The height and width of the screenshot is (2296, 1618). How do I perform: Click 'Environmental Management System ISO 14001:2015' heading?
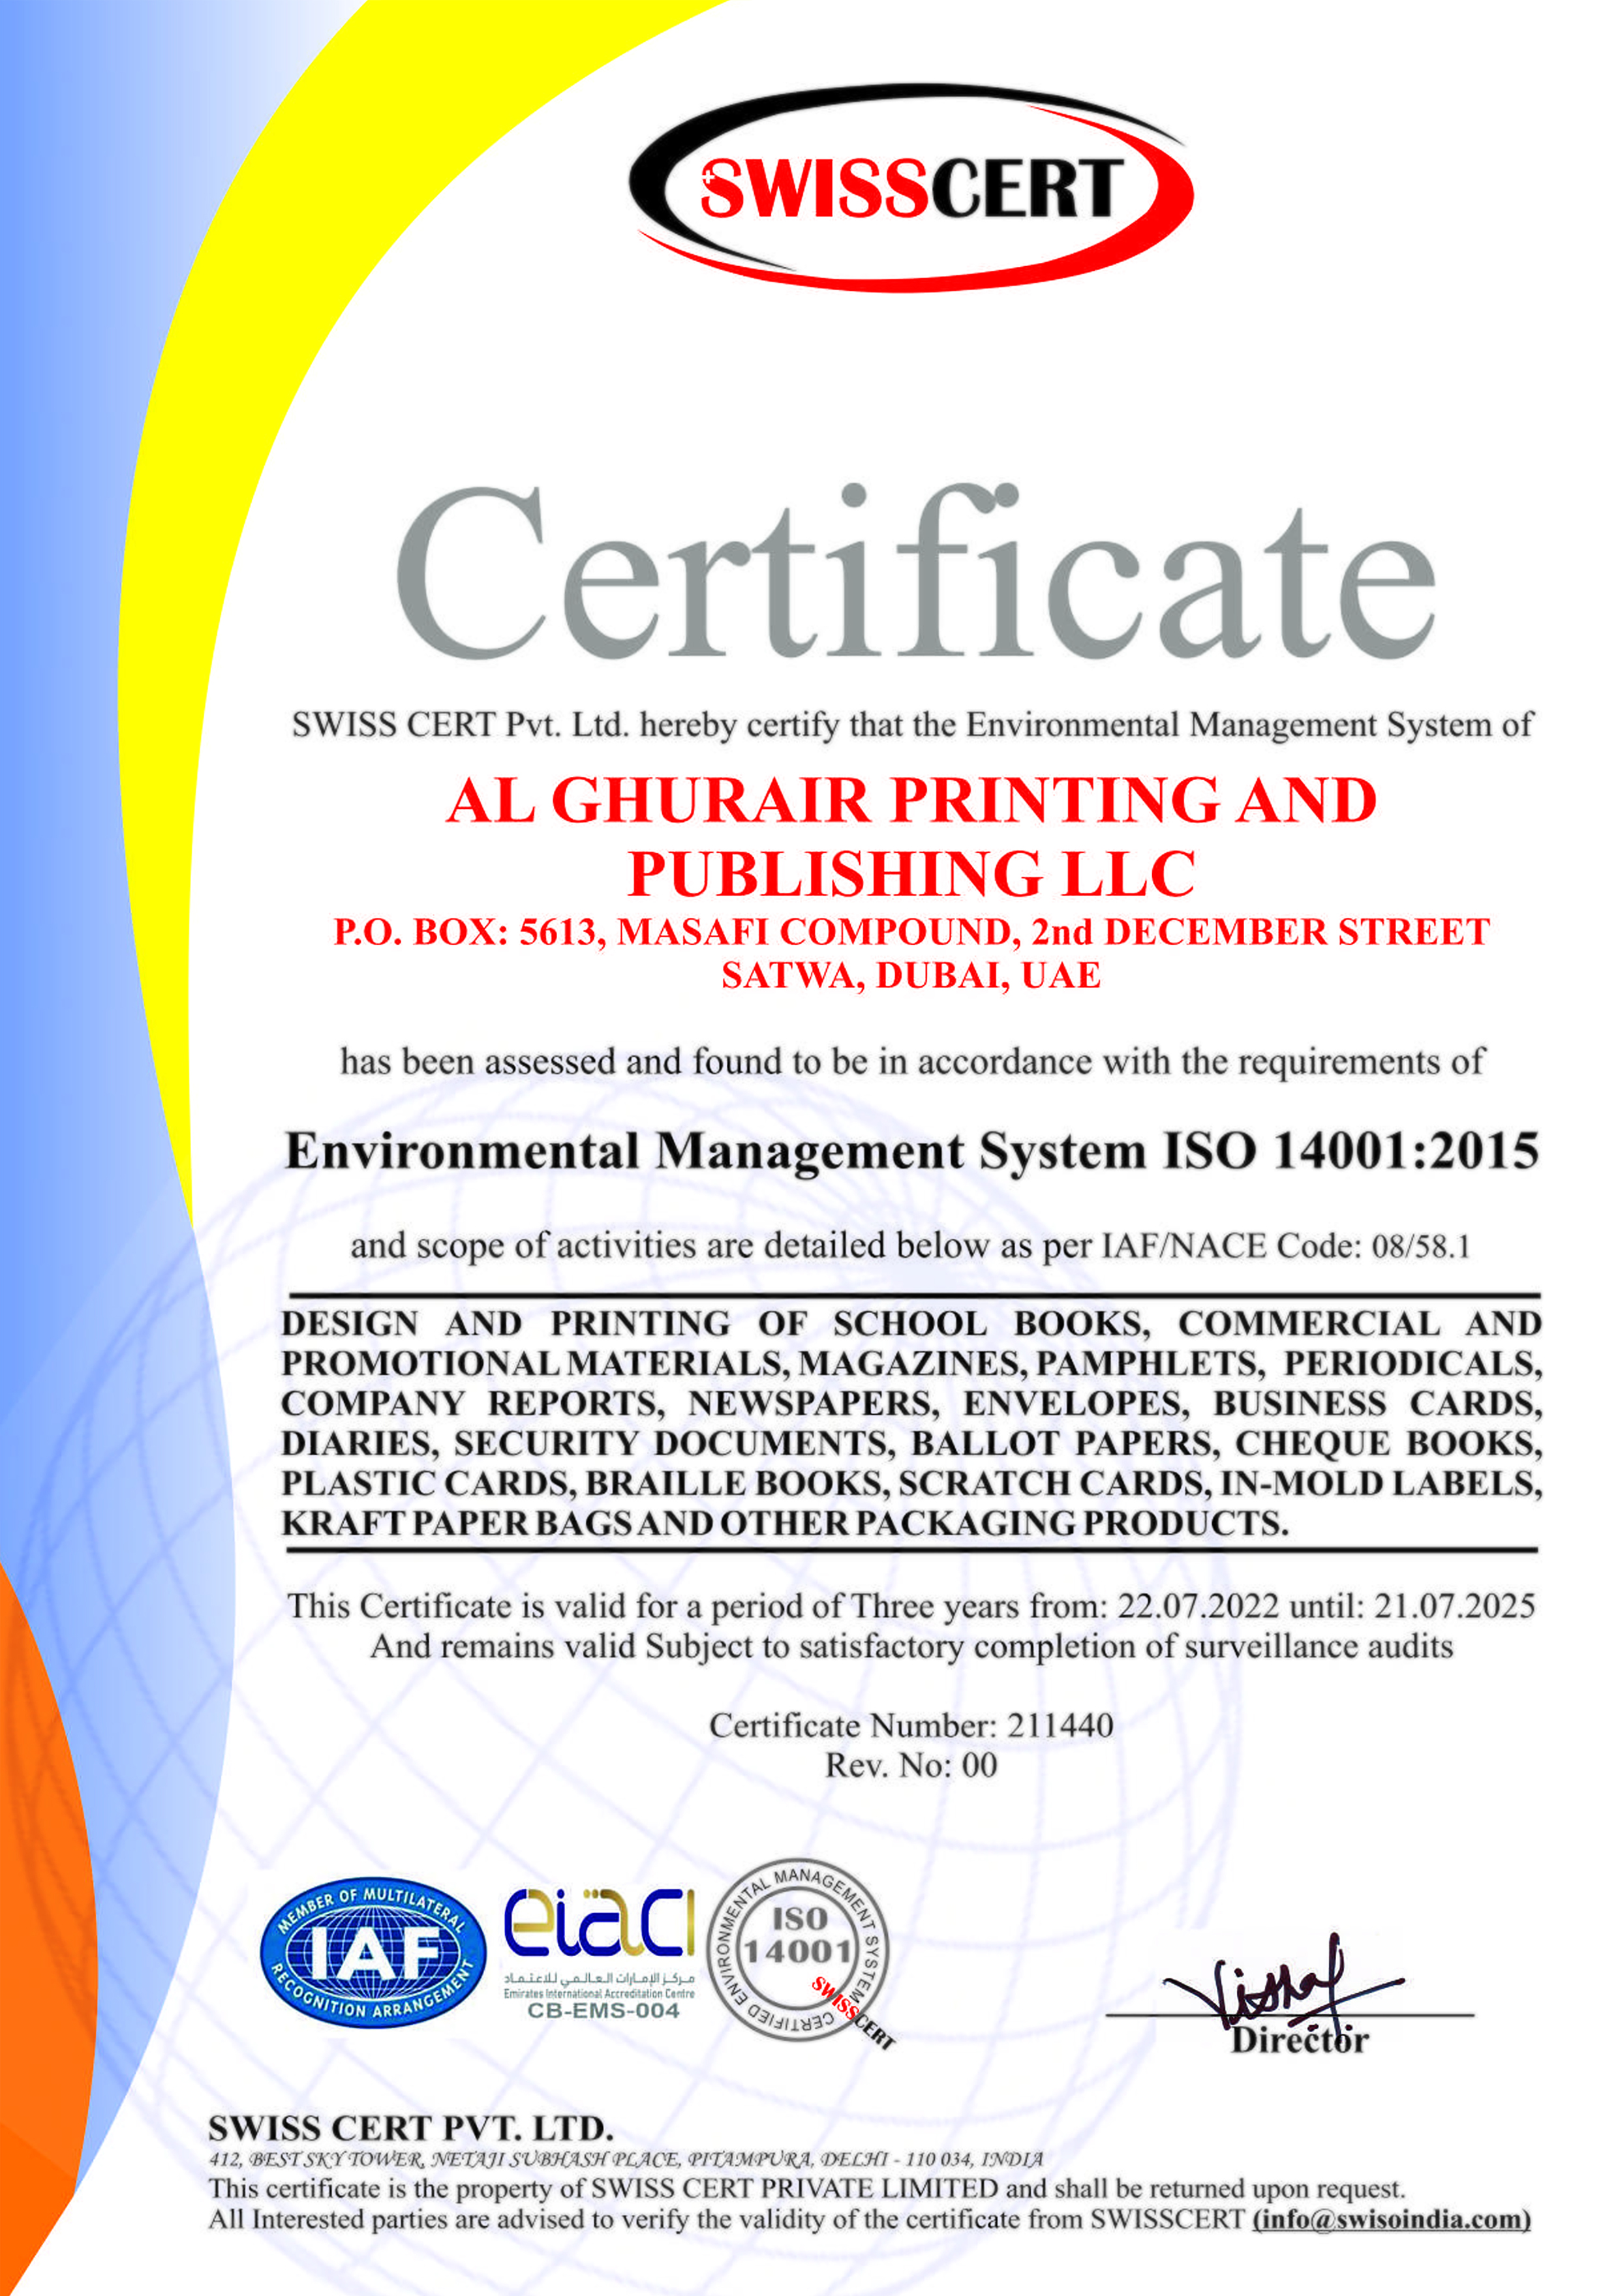tap(911, 1151)
